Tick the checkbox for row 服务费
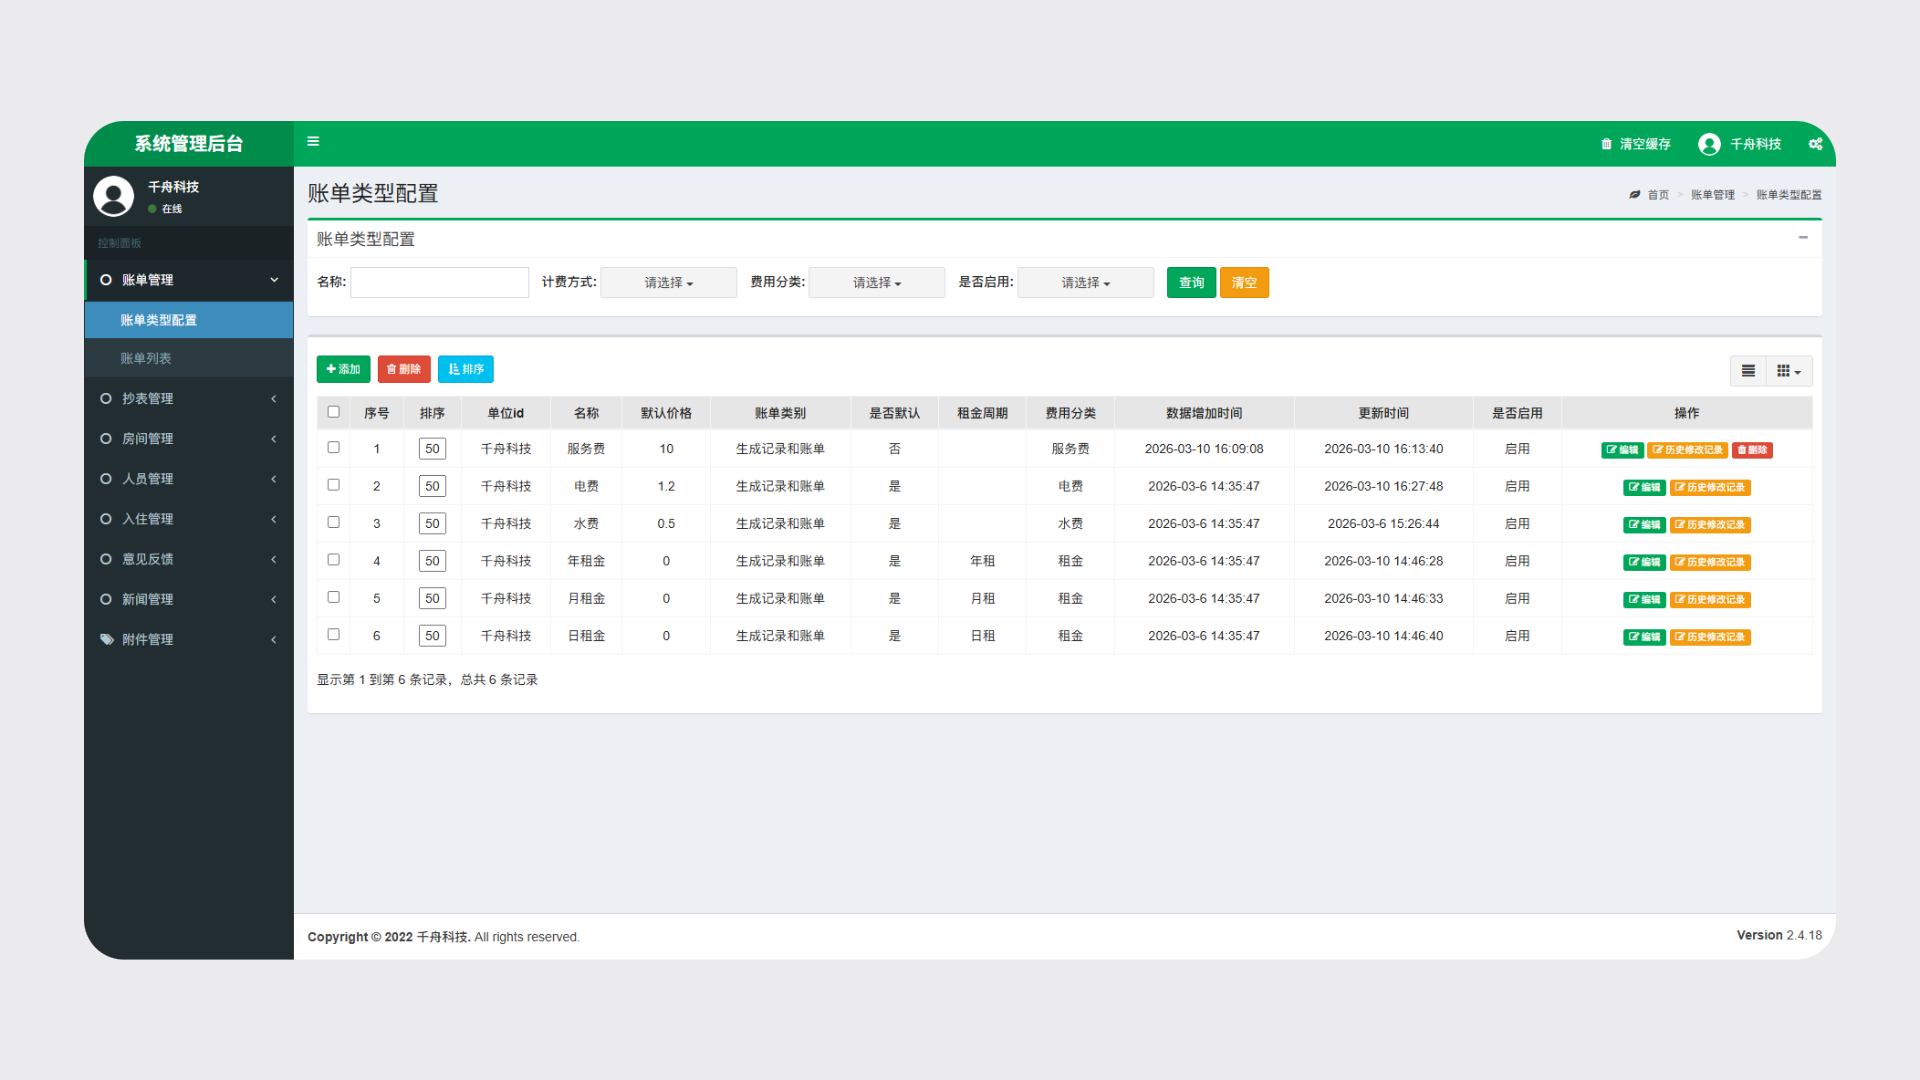 (x=333, y=448)
